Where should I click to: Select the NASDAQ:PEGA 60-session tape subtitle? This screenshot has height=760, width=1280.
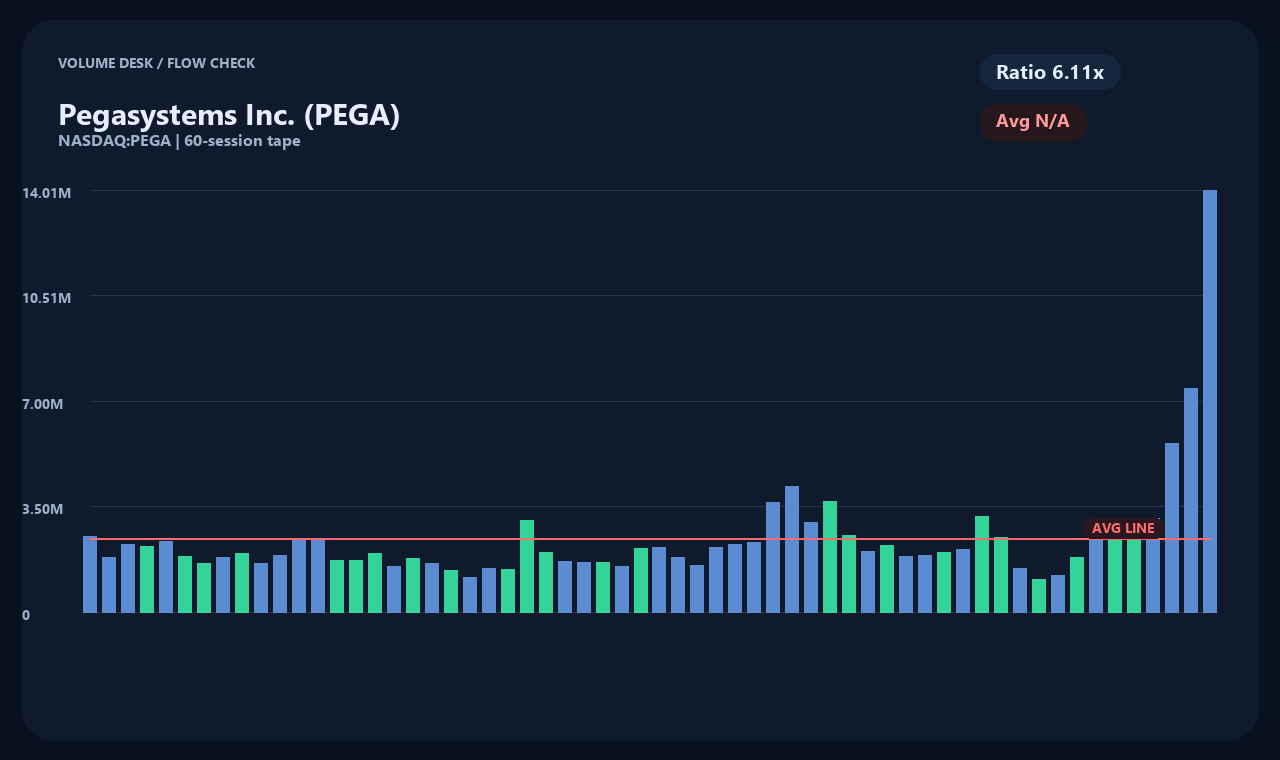[179, 141]
